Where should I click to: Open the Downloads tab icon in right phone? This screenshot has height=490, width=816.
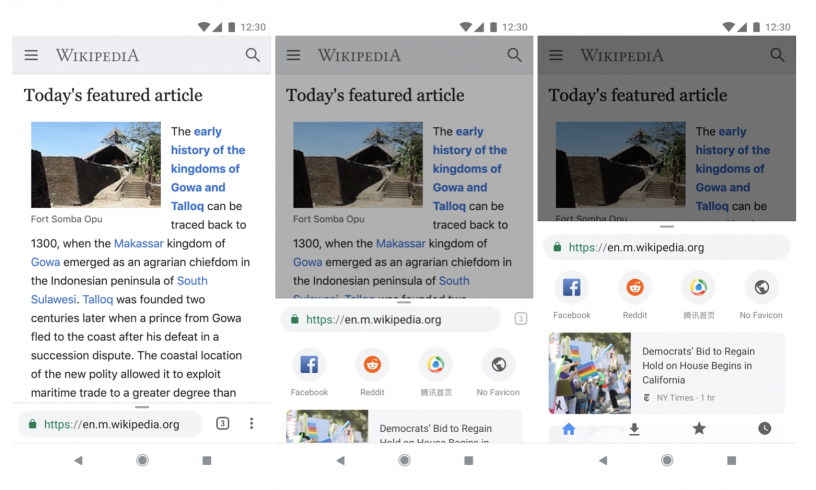[x=634, y=429]
